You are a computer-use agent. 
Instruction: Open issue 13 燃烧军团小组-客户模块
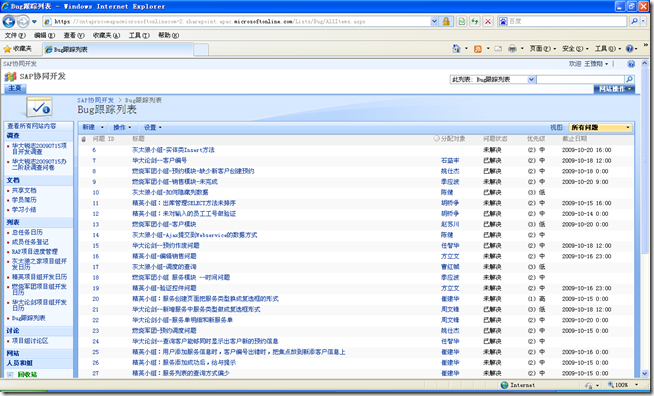tap(164, 224)
